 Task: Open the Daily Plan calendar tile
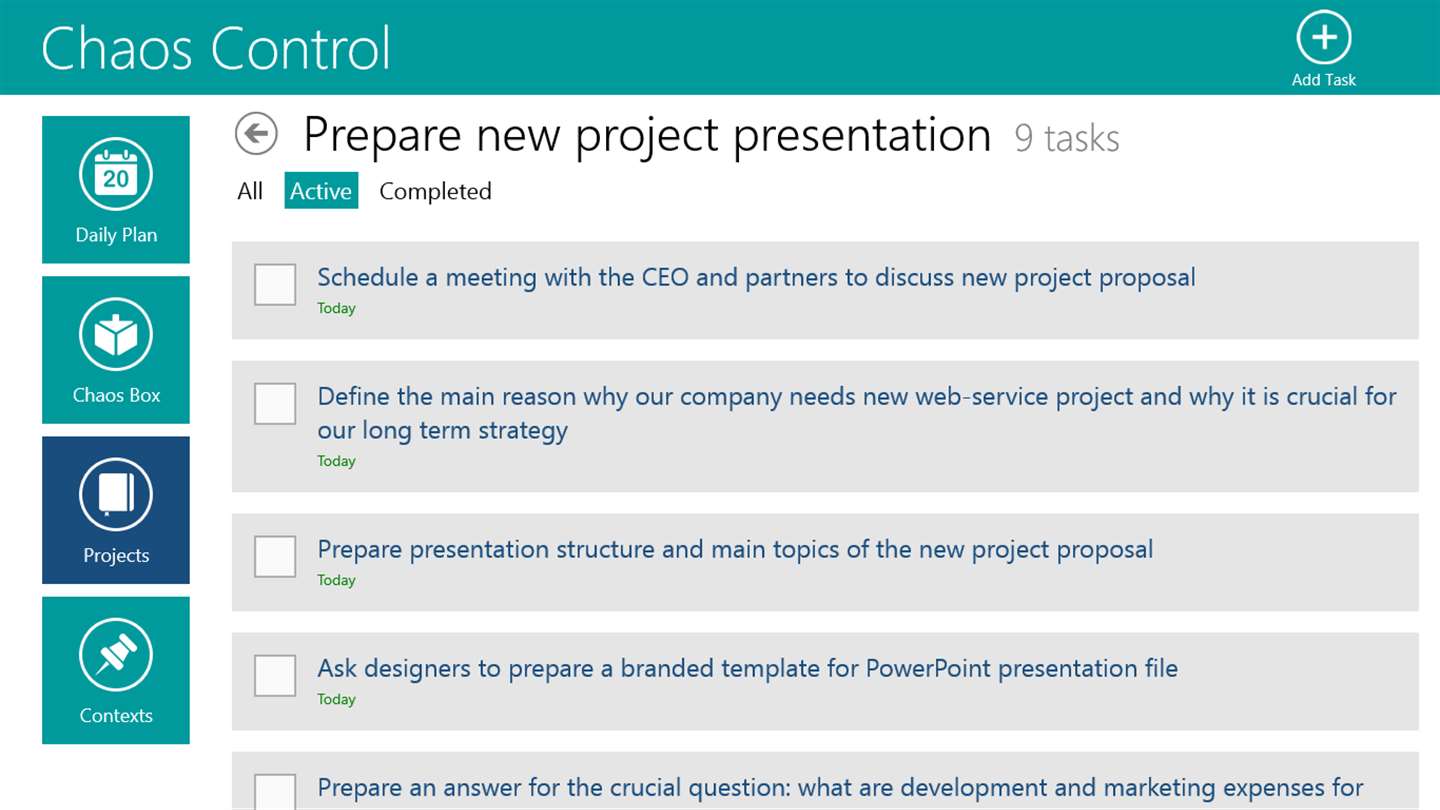116,190
